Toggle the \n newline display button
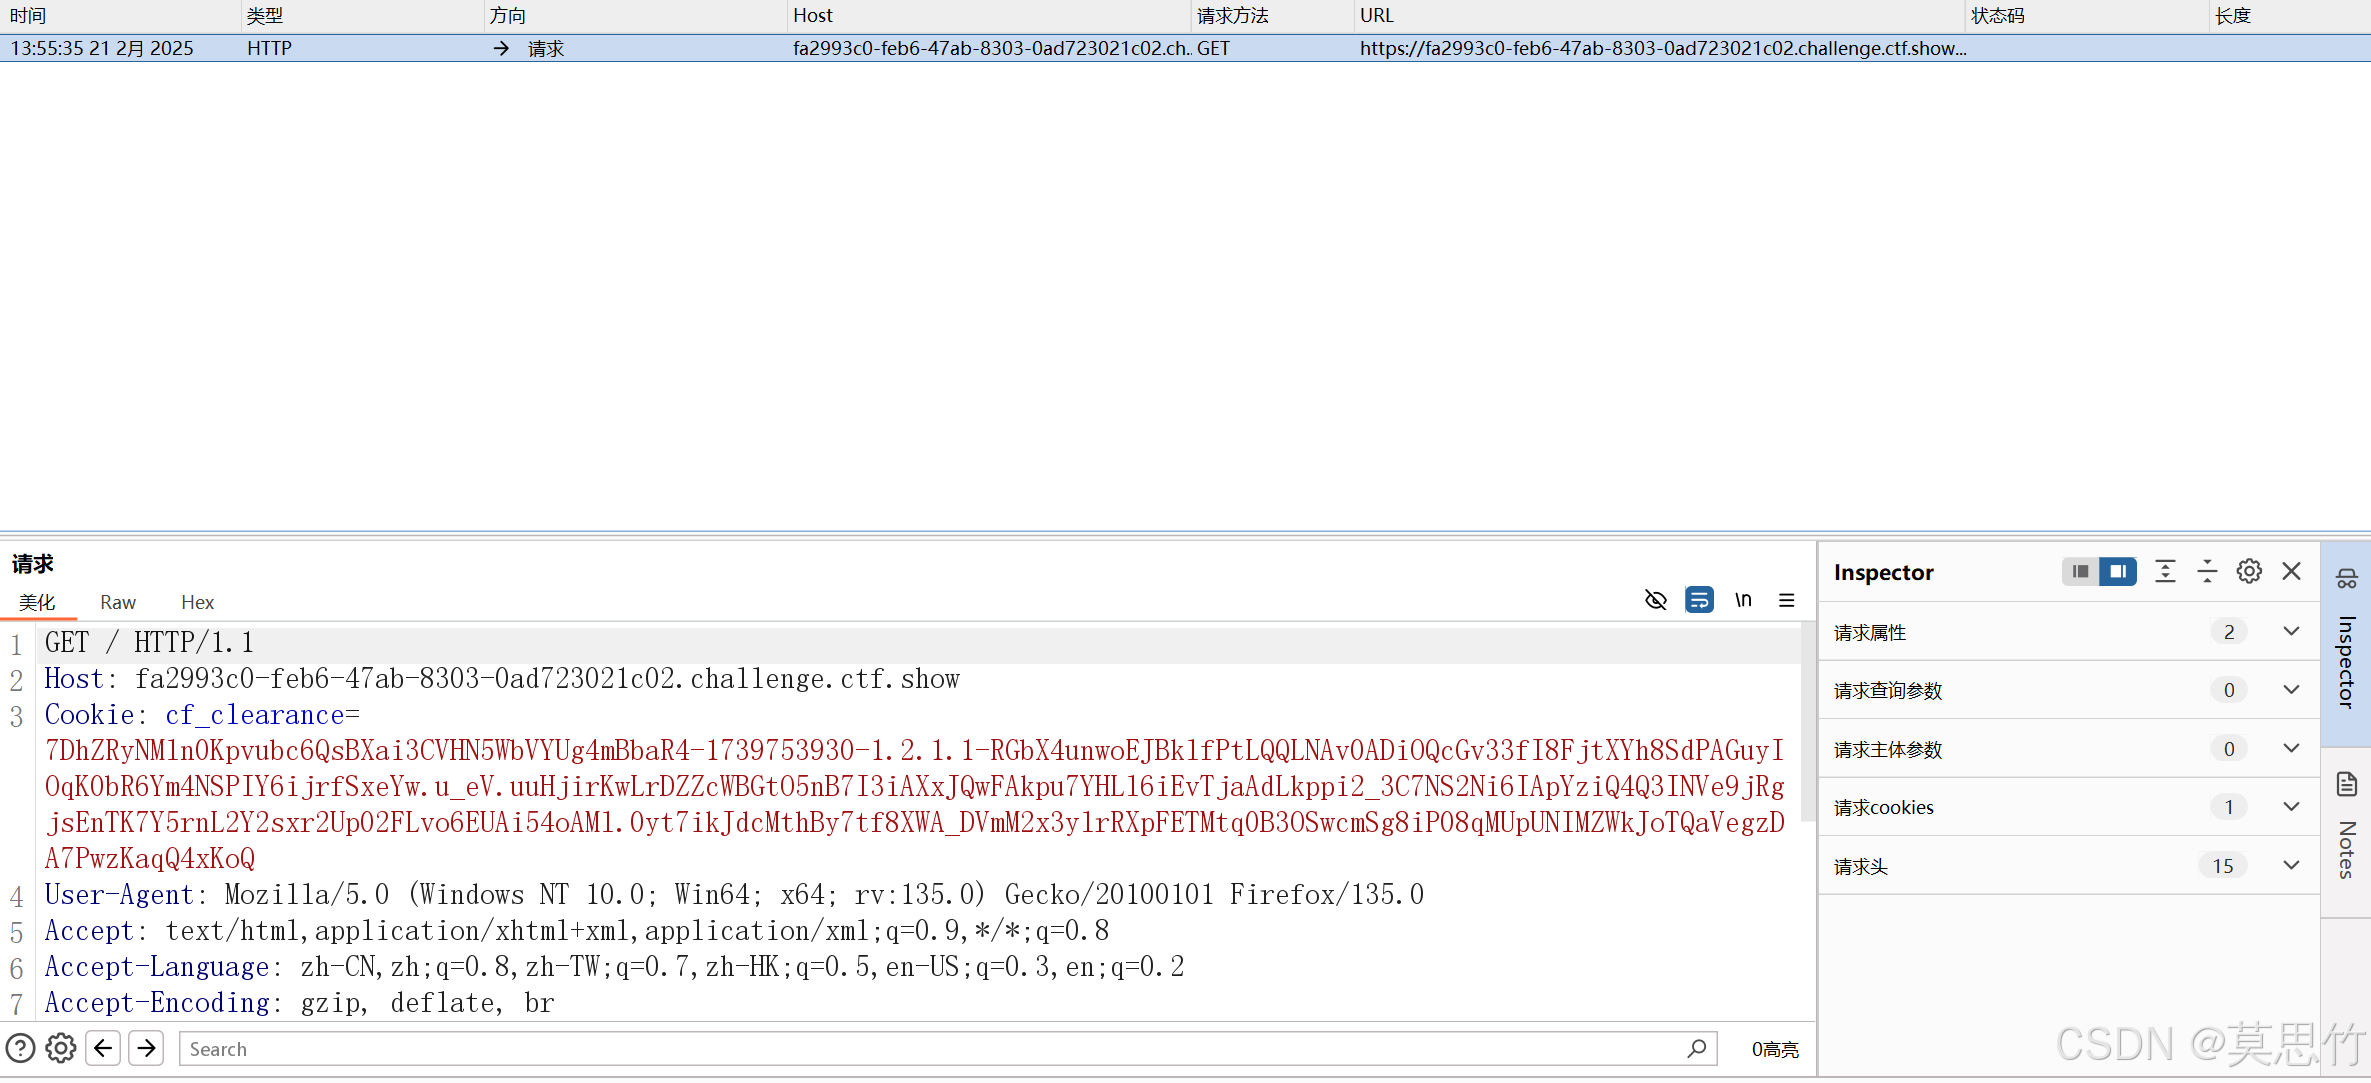The width and height of the screenshot is (2371, 1083). click(x=1743, y=600)
